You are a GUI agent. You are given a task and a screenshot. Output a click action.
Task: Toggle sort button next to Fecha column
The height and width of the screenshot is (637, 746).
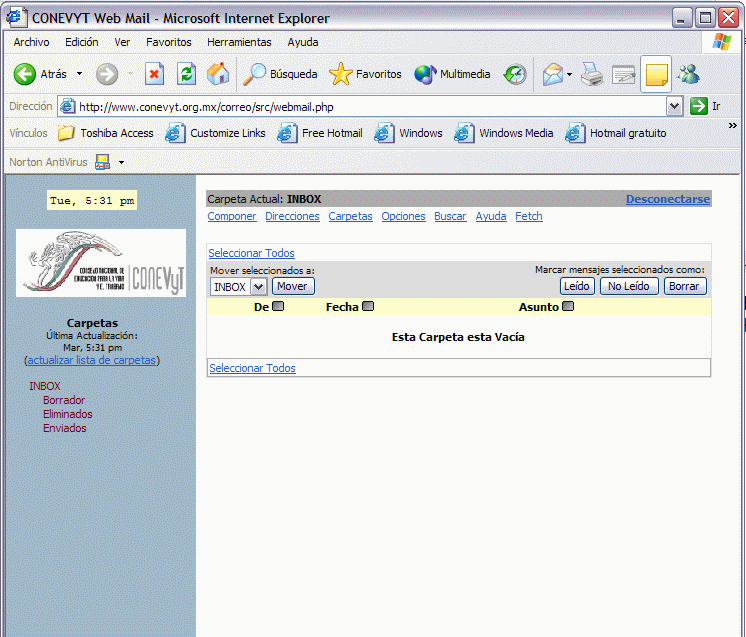pyautogui.click(x=368, y=307)
